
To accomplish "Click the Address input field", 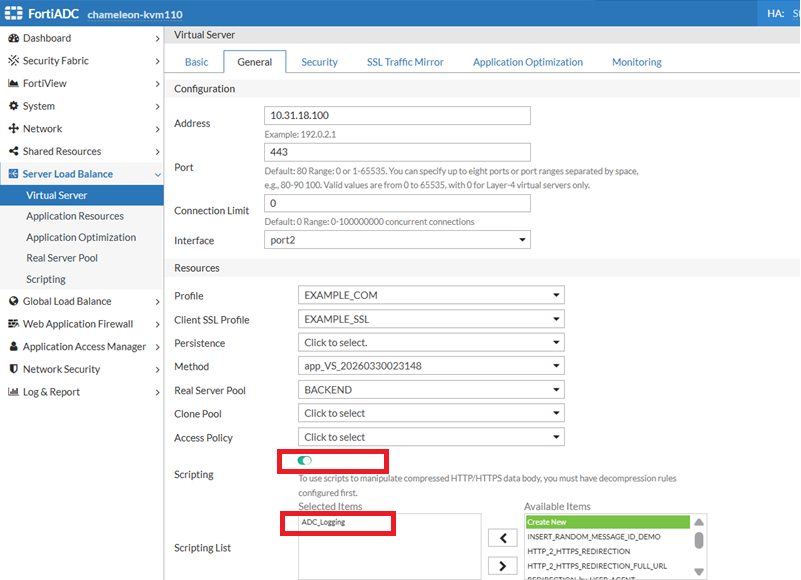I will [397, 115].
